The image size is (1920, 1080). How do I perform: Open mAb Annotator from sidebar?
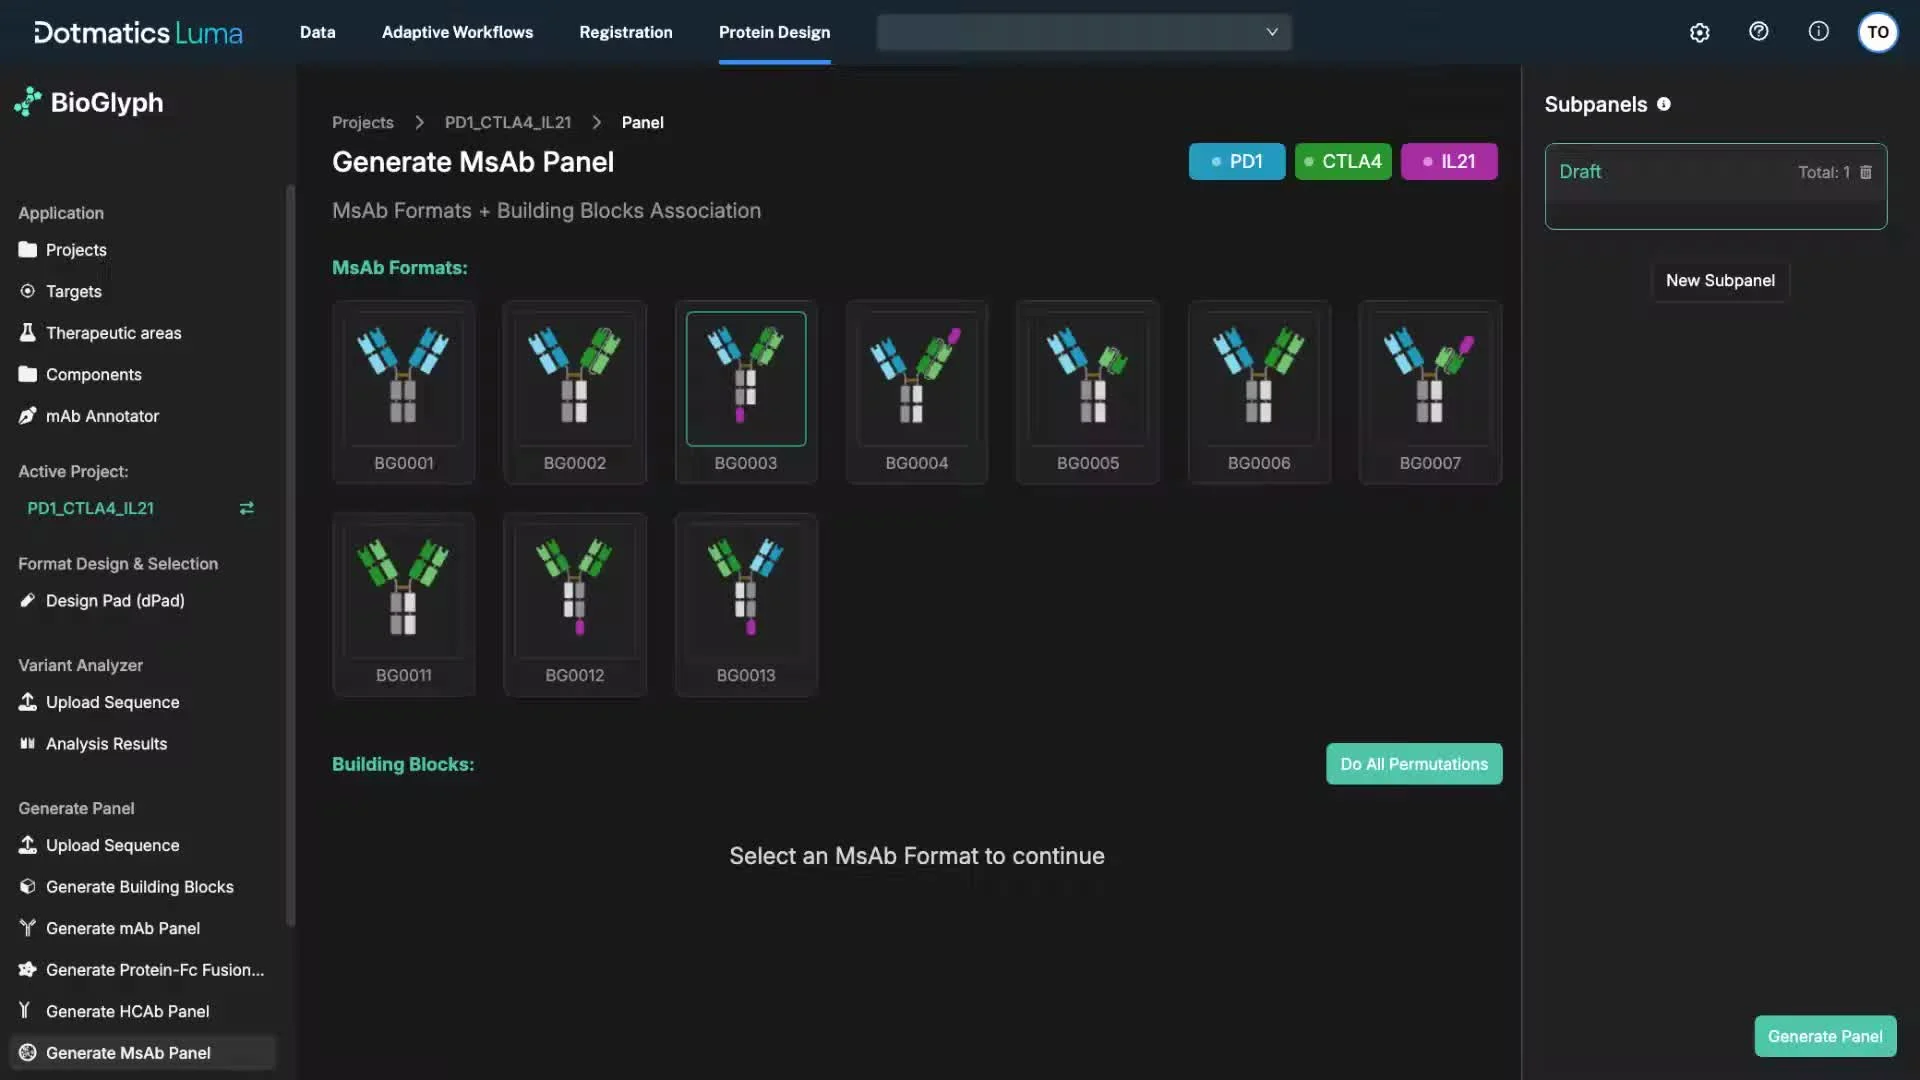102,416
